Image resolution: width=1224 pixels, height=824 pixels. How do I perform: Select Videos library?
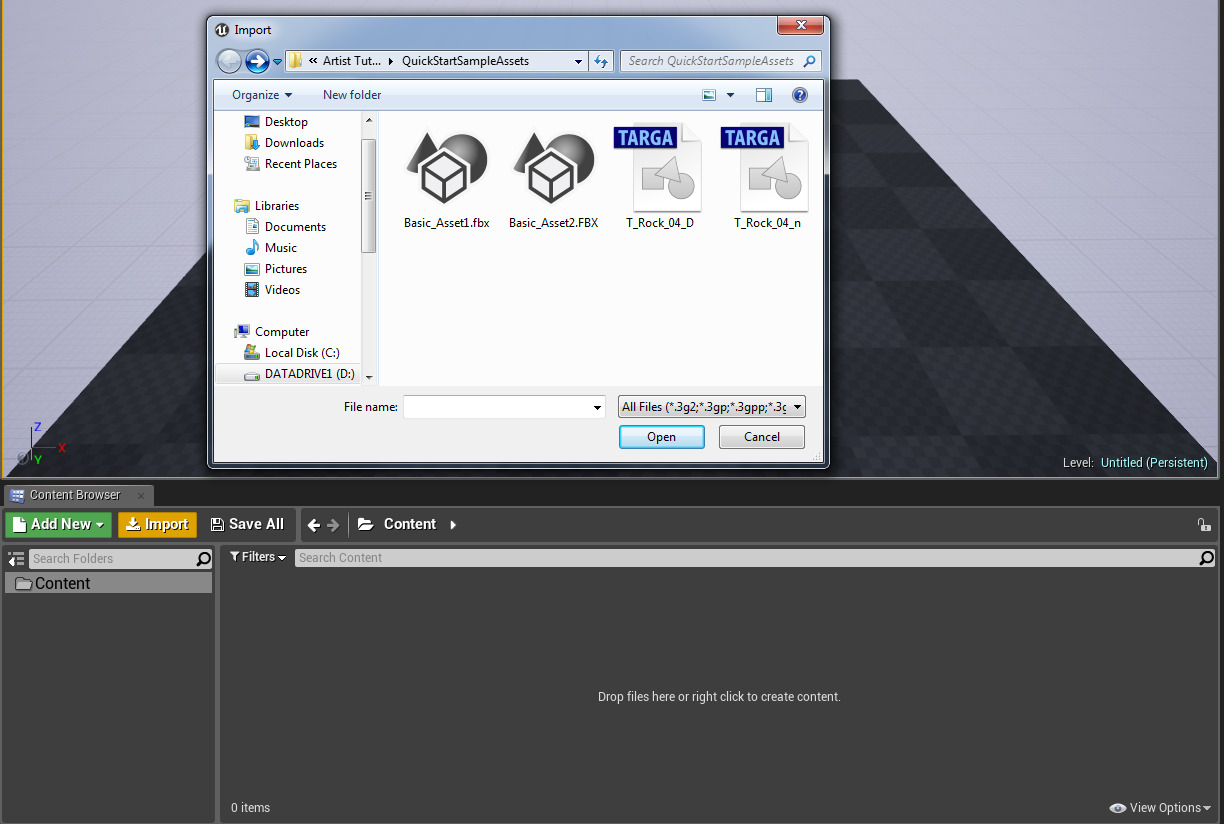click(273, 290)
